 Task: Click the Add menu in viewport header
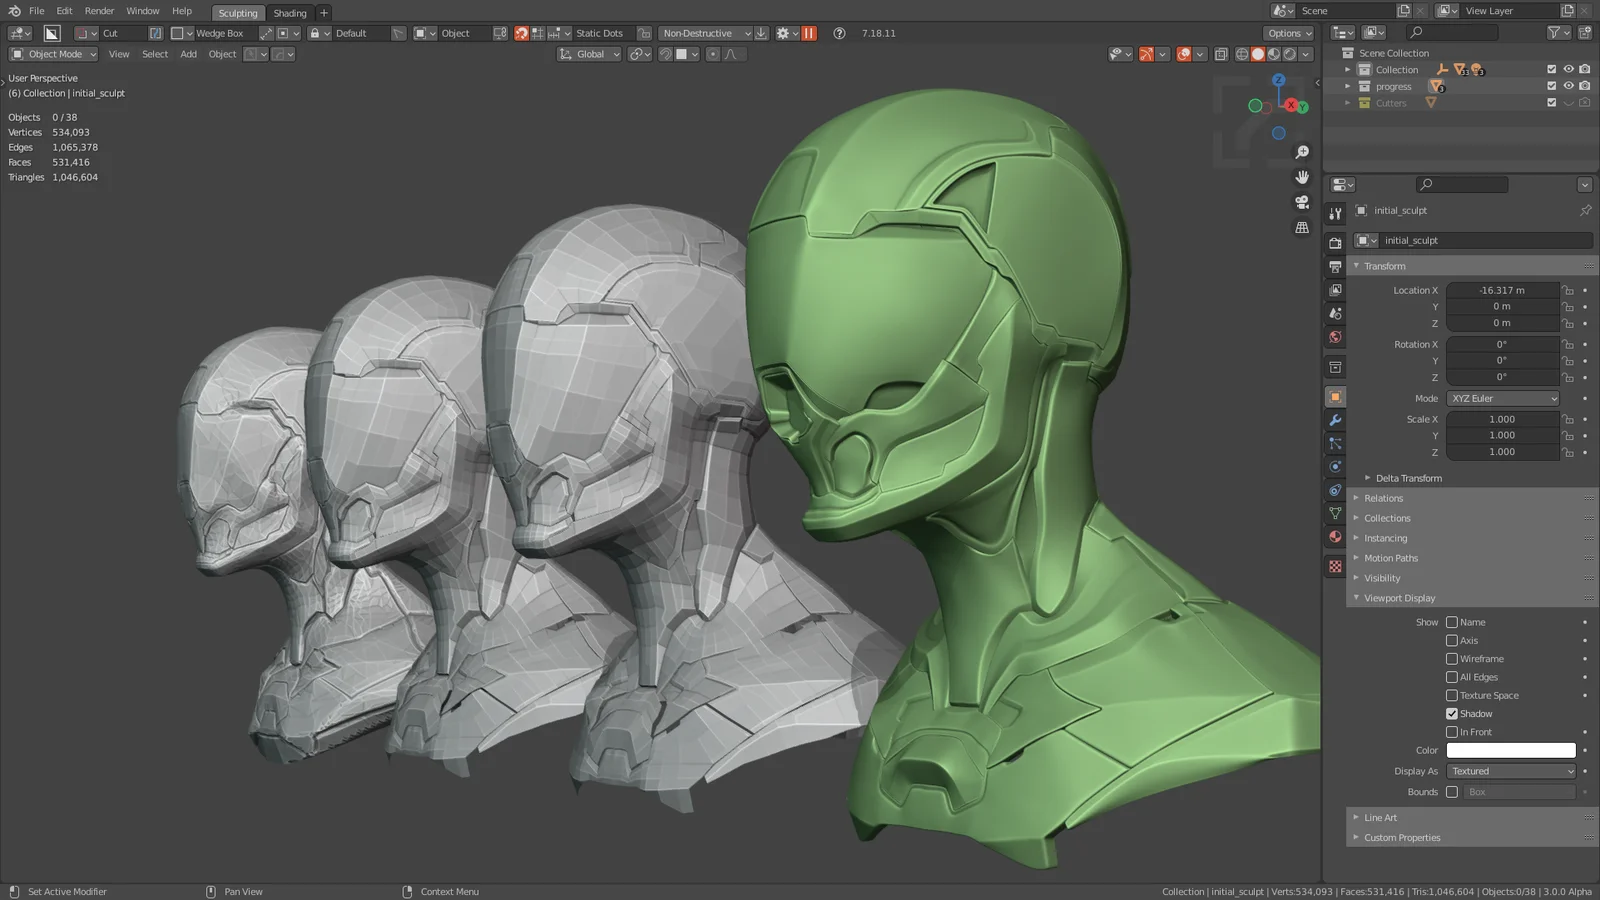click(188, 54)
